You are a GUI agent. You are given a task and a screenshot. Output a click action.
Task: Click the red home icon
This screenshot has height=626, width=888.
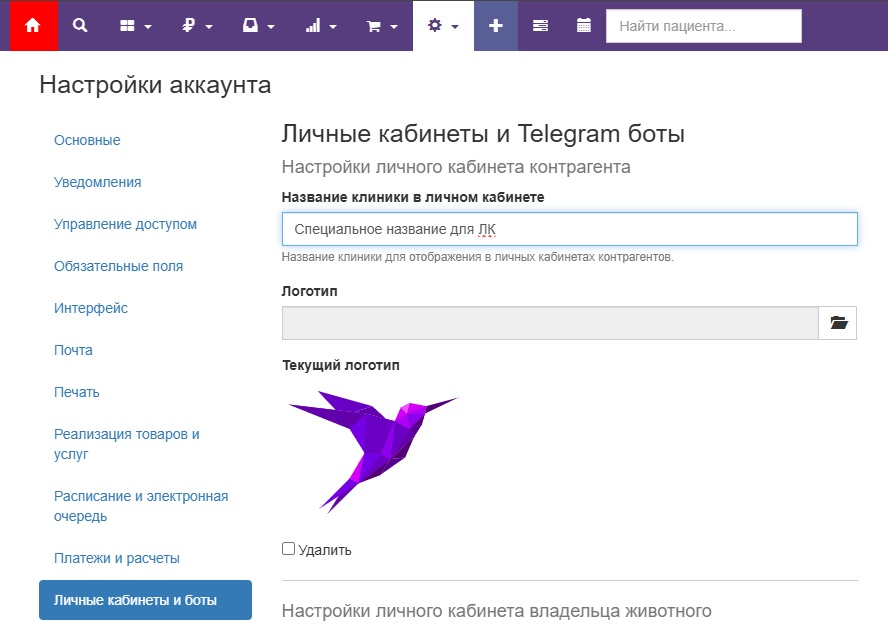33,26
